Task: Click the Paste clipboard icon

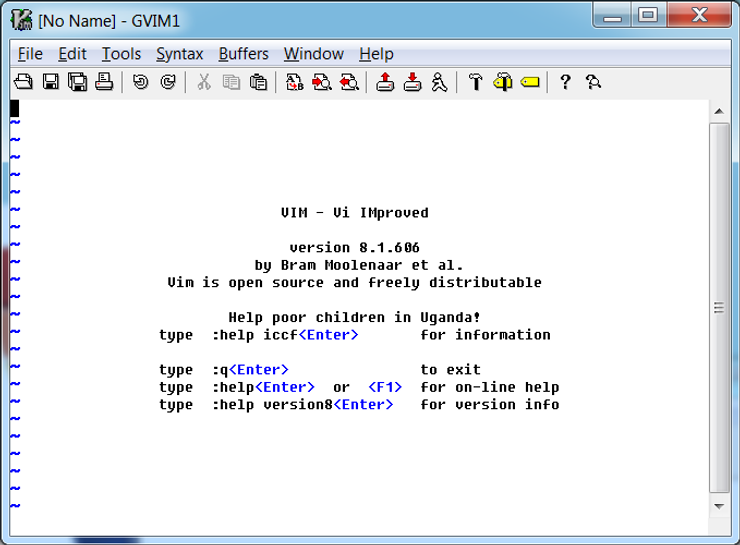Action: (258, 83)
